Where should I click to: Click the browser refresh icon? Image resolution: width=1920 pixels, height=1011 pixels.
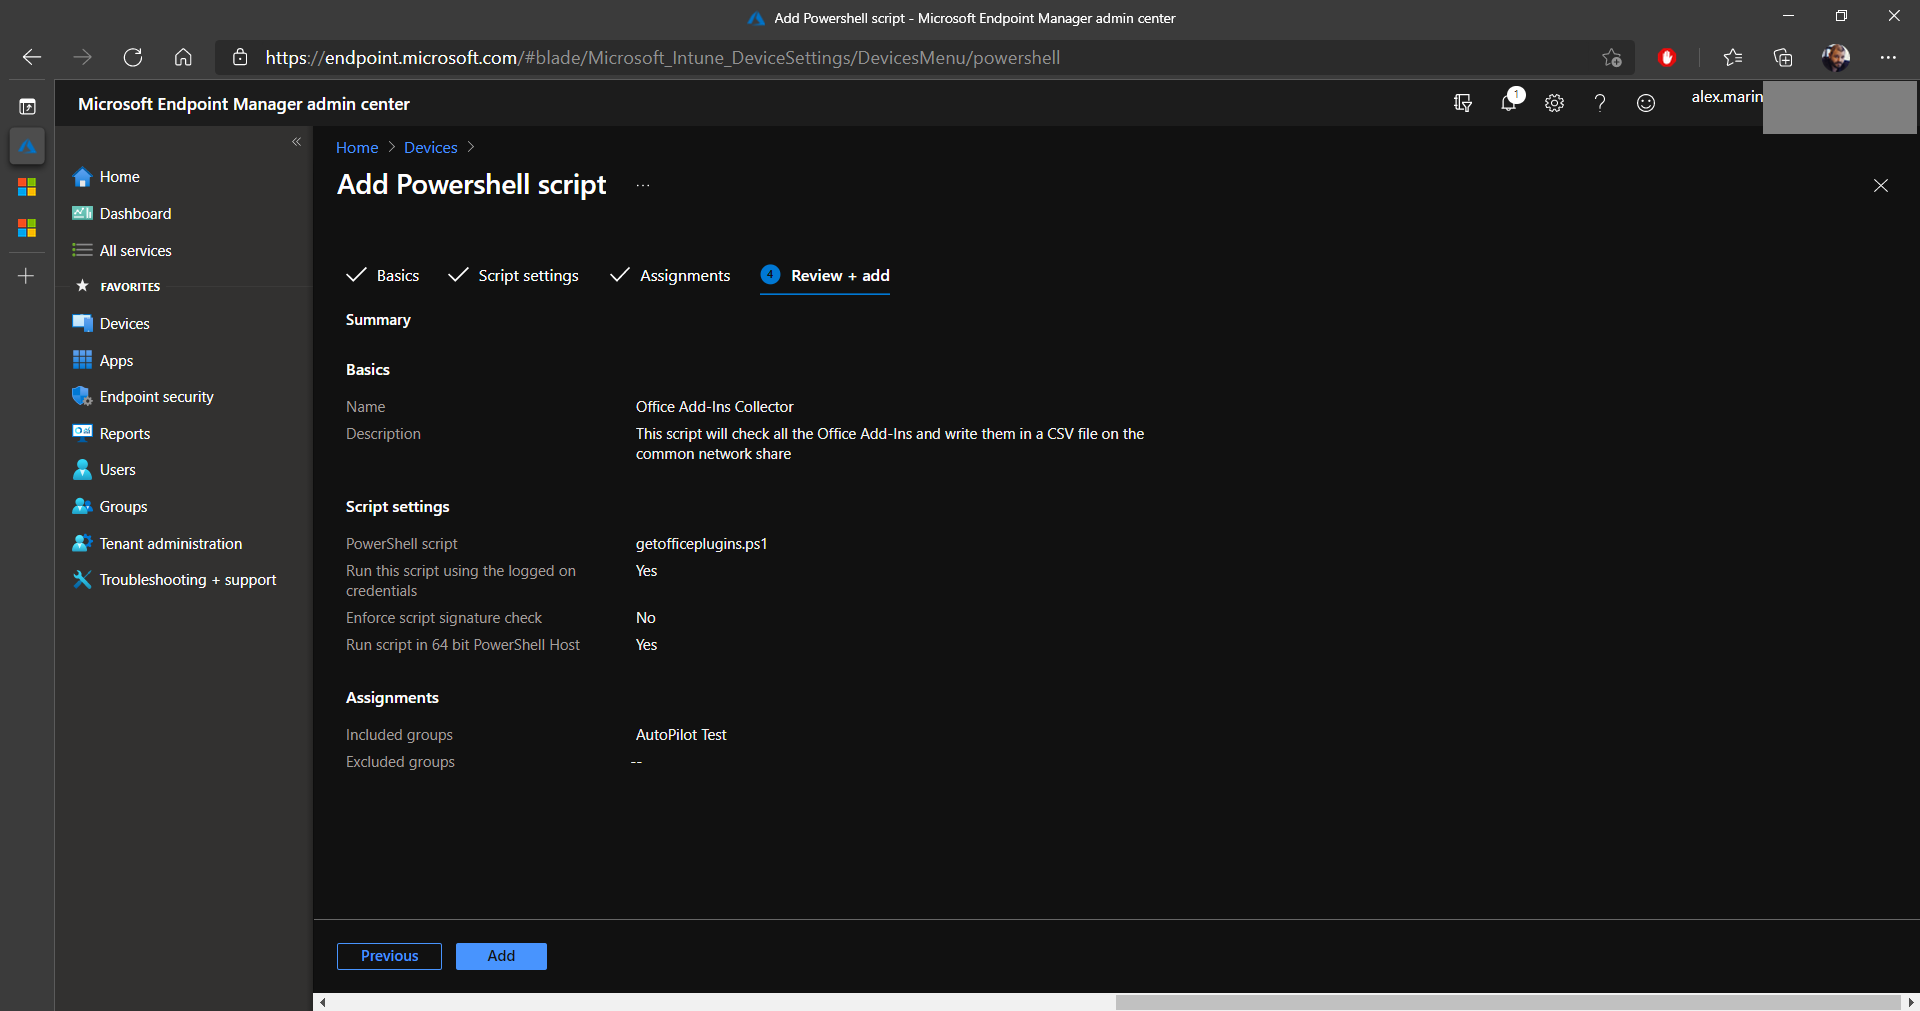click(x=133, y=58)
